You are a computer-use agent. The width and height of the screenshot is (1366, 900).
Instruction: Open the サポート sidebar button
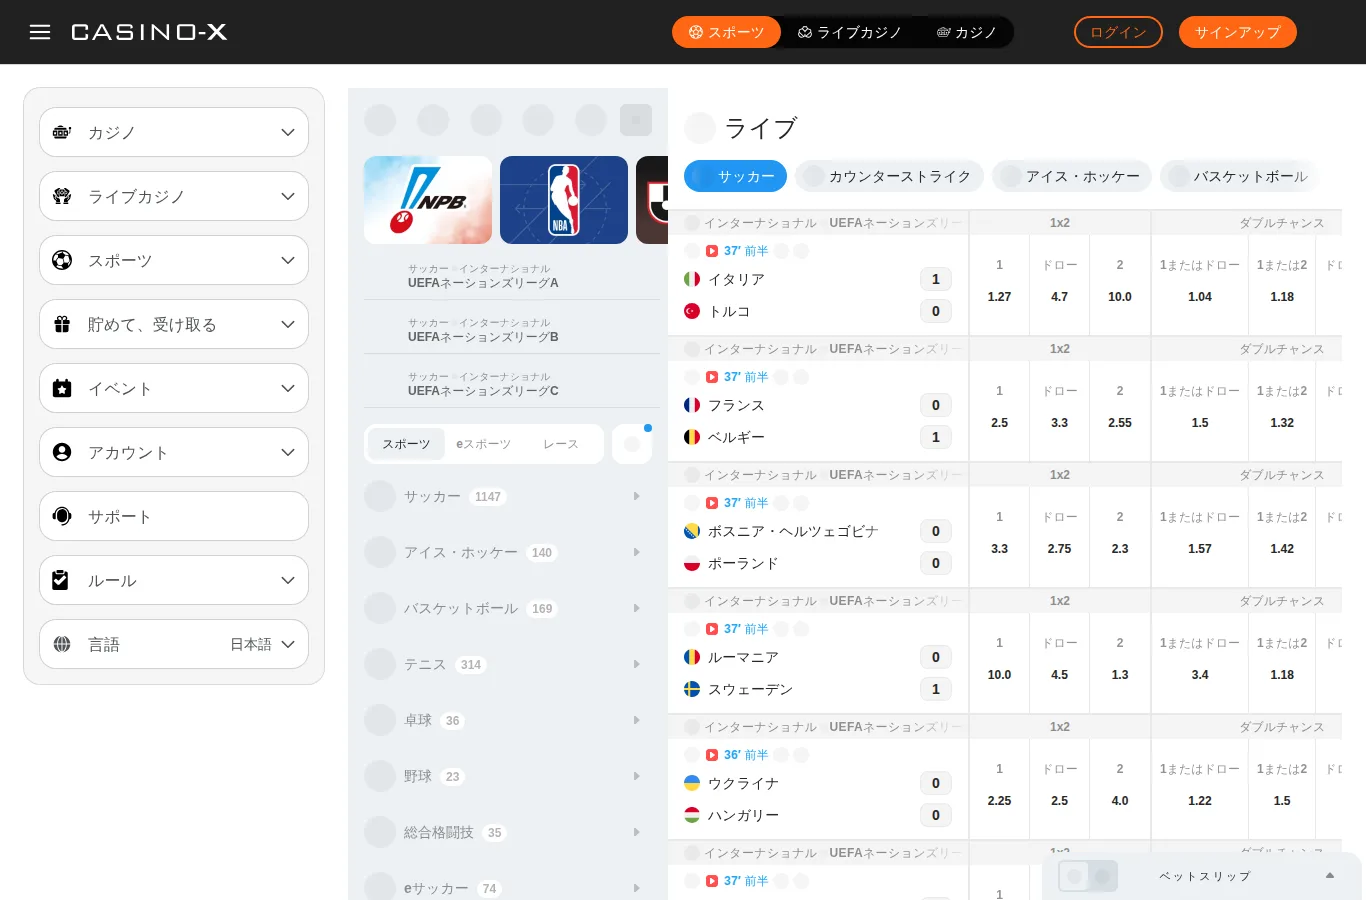point(174,516)
